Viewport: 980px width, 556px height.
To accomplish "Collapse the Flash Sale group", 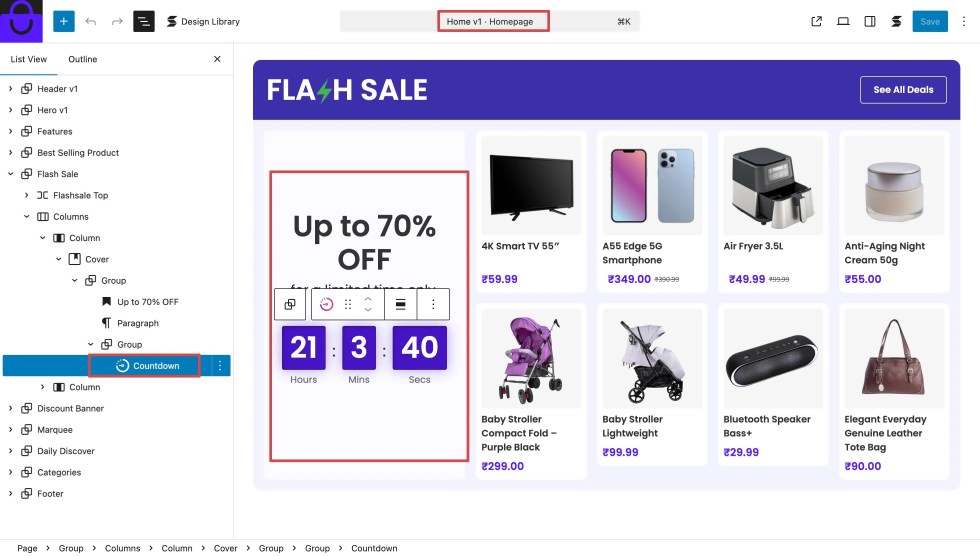I will tap(11, 174).
